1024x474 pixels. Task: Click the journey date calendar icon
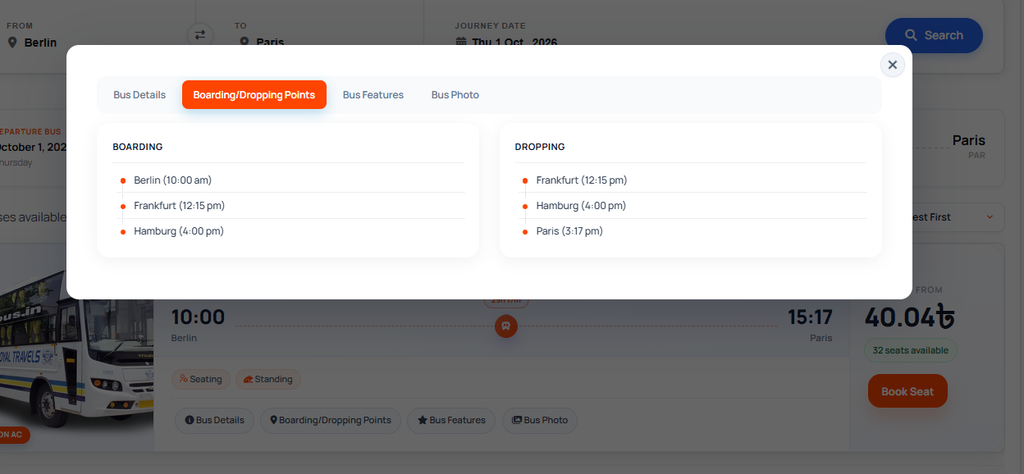(461, 42)
